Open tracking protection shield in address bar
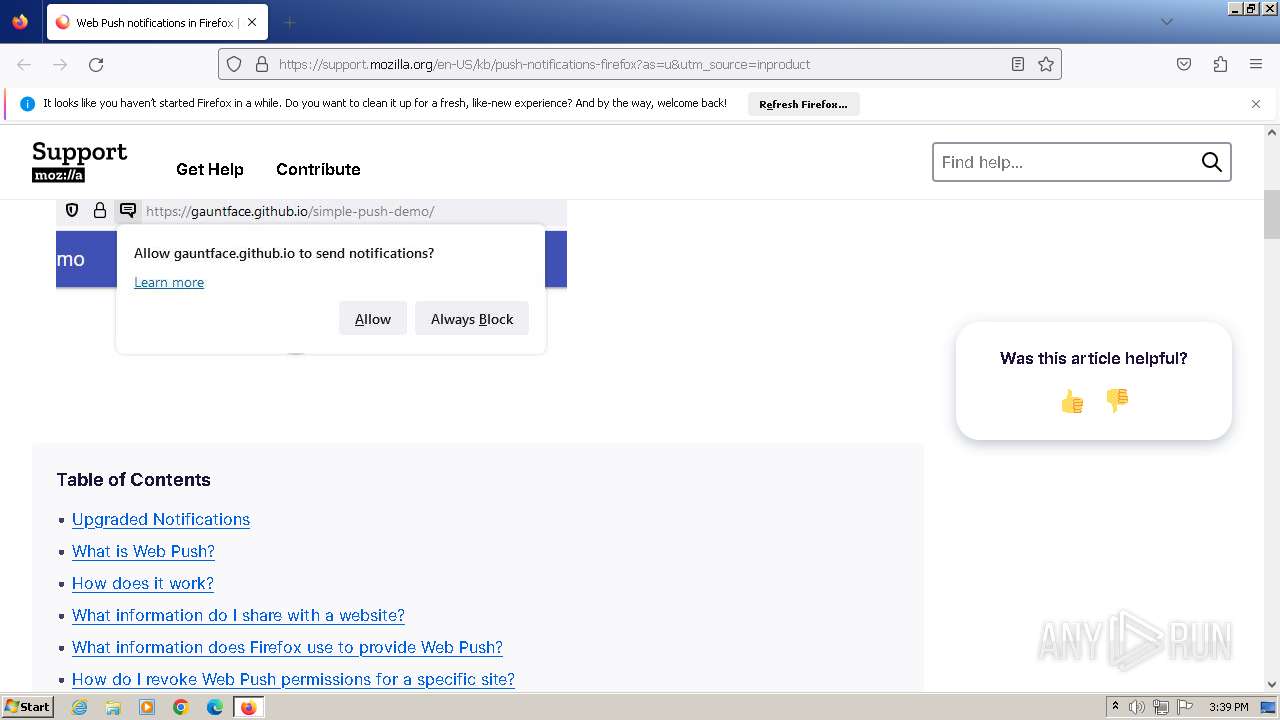Image resolution: width=1280 pixels, height=720 pixels. point(234,64)
